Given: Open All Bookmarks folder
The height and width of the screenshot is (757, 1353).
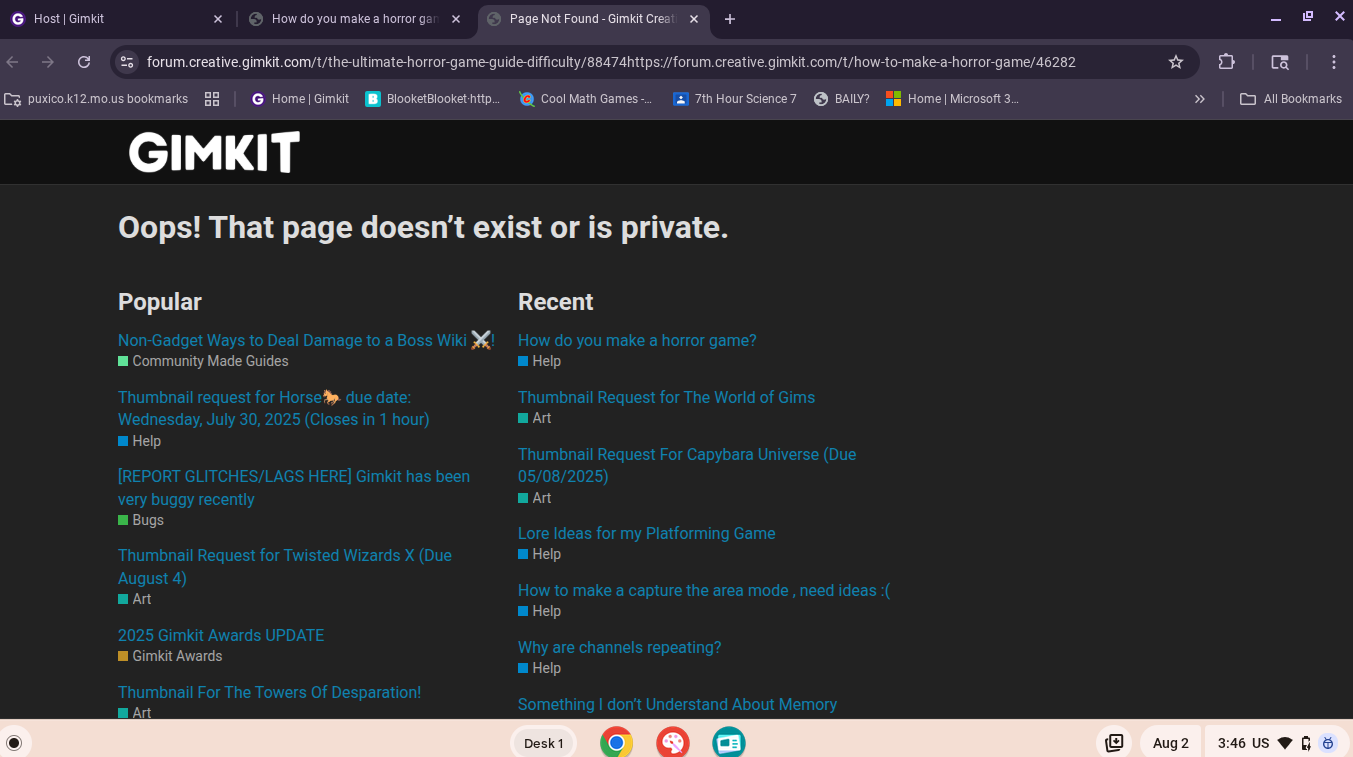Looking at the screenshot, I should [1291, 99].
